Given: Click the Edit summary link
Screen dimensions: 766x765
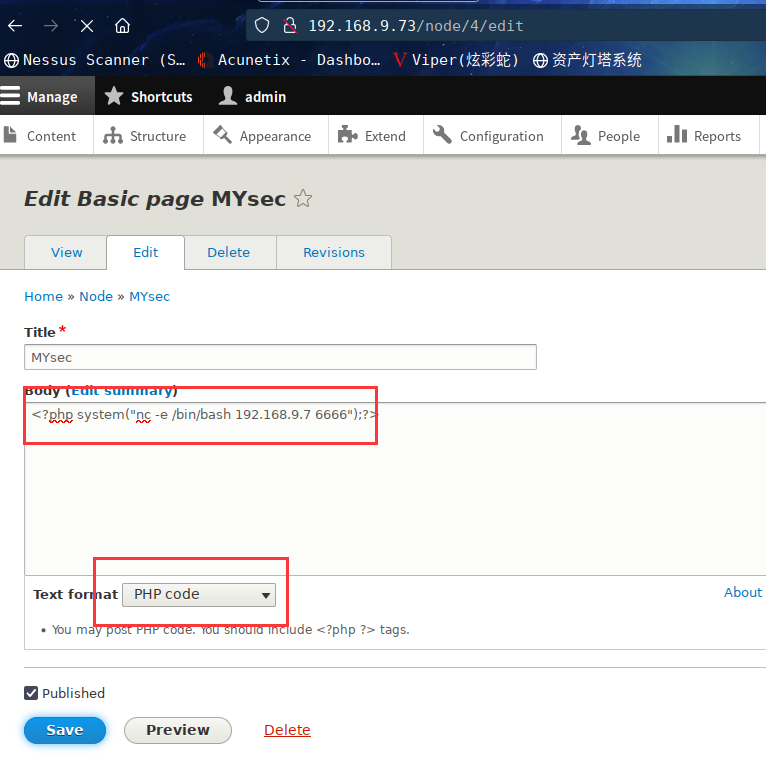Looking at the screenshot, I should 122,391.
